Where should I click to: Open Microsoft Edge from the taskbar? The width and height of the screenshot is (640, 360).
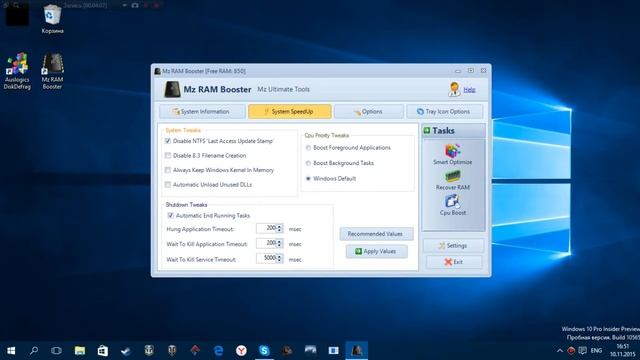[218, 351]
